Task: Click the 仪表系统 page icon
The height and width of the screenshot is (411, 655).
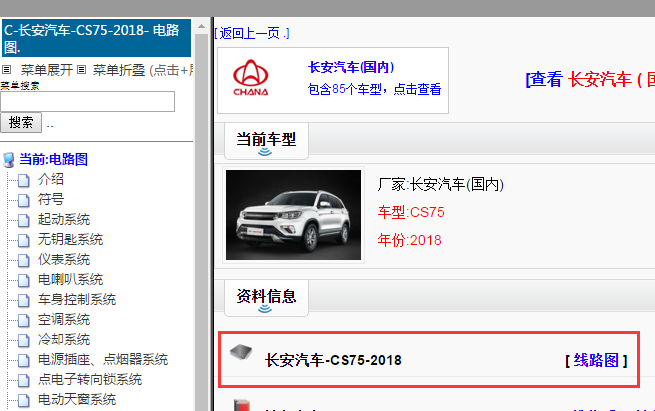Action: pos(24,261)
